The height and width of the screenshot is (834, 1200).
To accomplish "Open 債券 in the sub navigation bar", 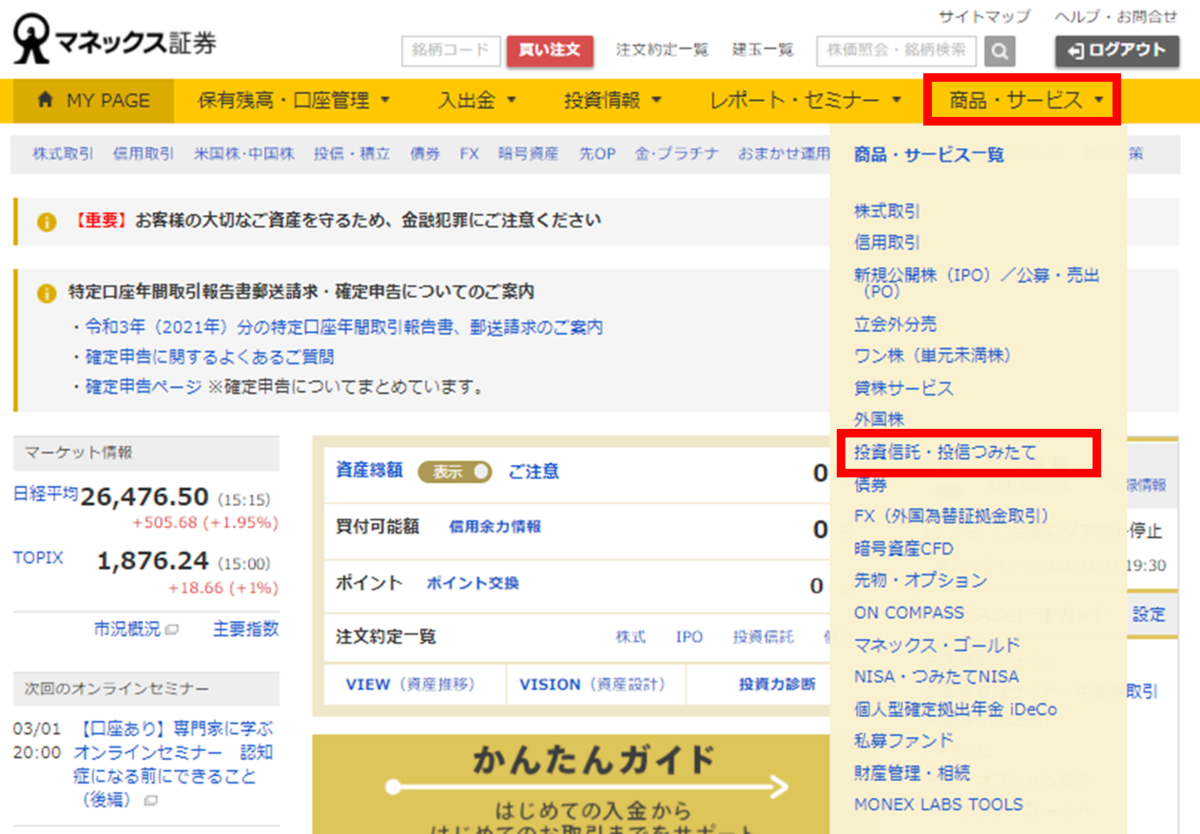I will click(x=425, y=154).
